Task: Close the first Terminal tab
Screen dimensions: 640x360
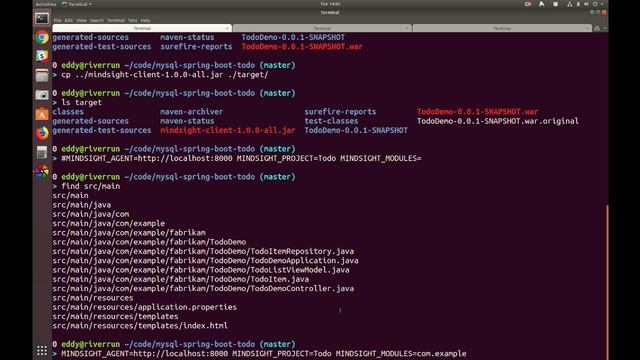Action: (227, 28)
